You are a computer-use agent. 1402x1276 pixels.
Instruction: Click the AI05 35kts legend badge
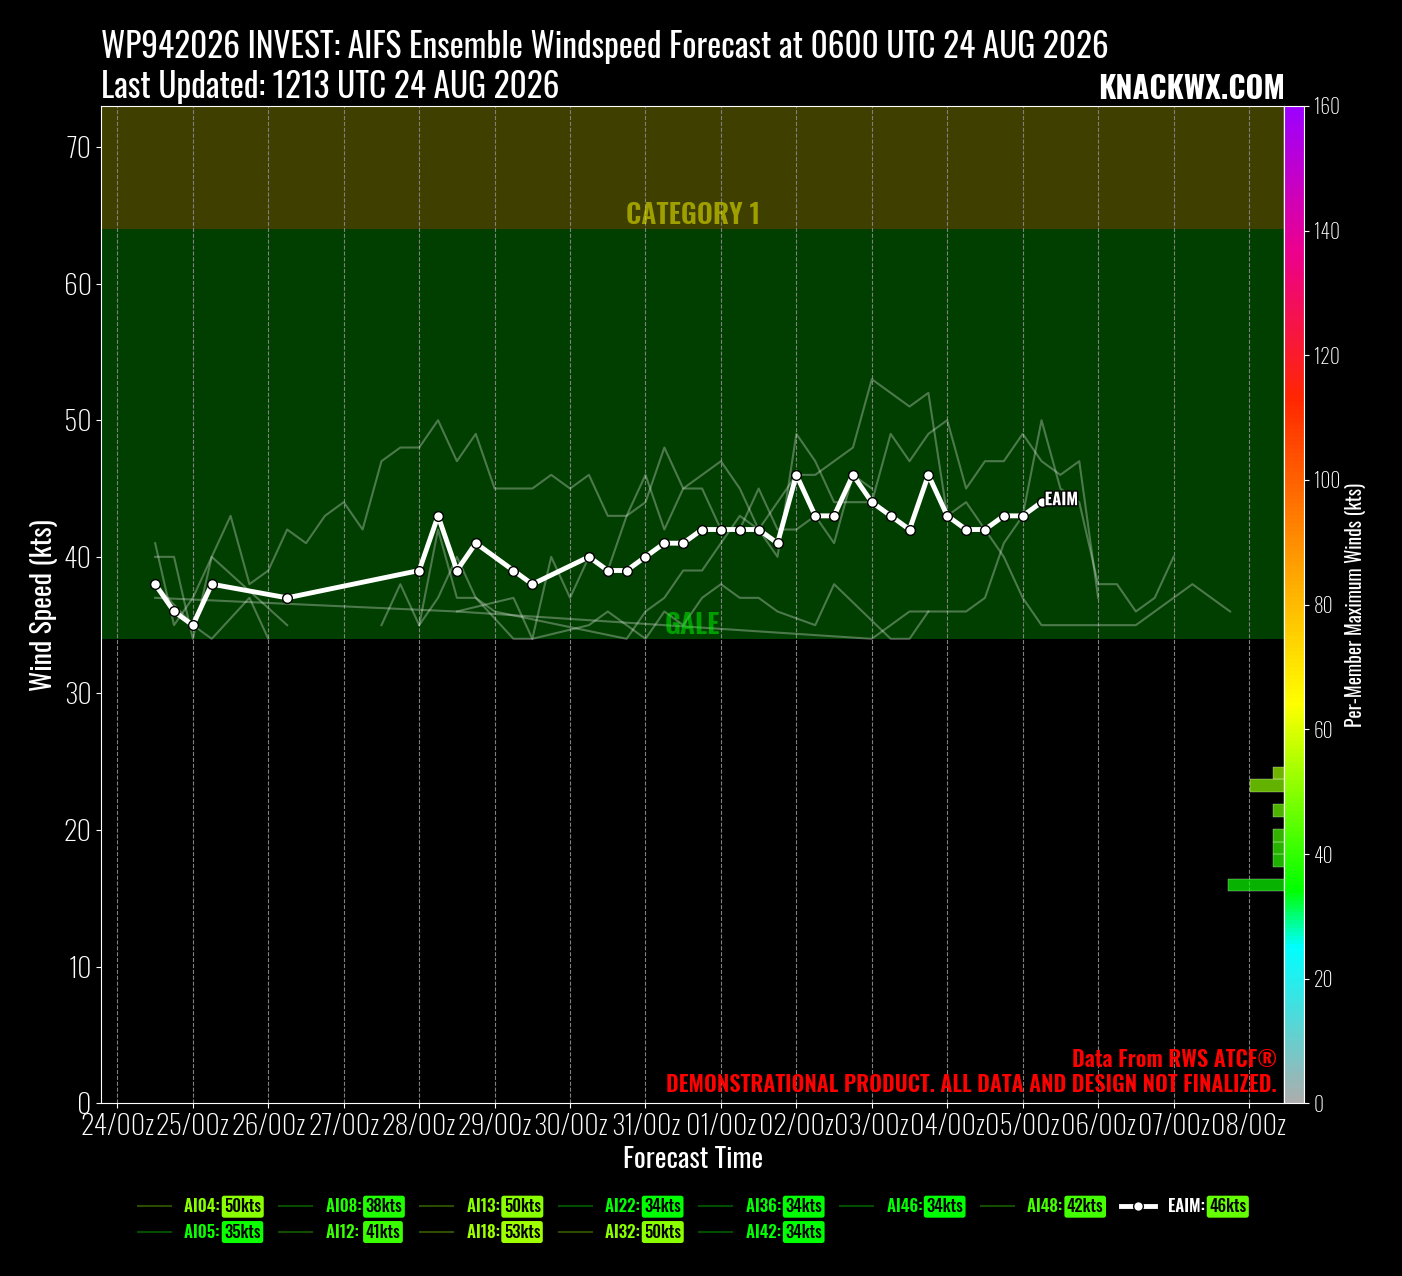pos(242,1232)
